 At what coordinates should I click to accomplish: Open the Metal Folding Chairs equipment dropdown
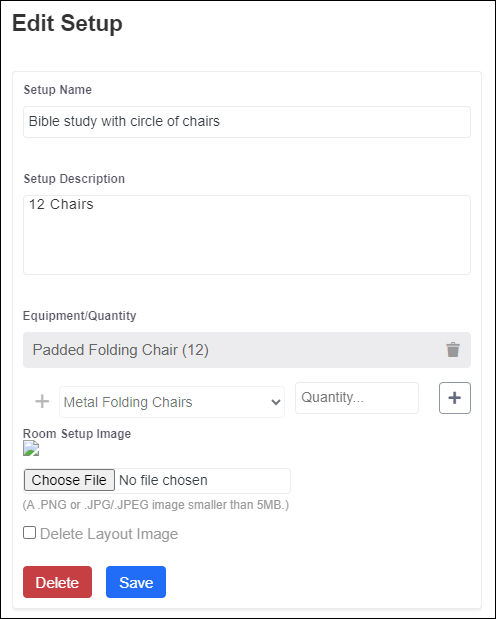[172, 402]
